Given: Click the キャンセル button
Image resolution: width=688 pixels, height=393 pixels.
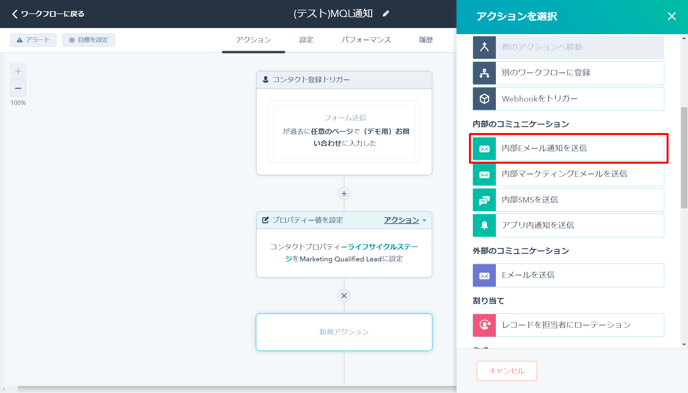Looking at the screenshot, I should tap(506, 371).
